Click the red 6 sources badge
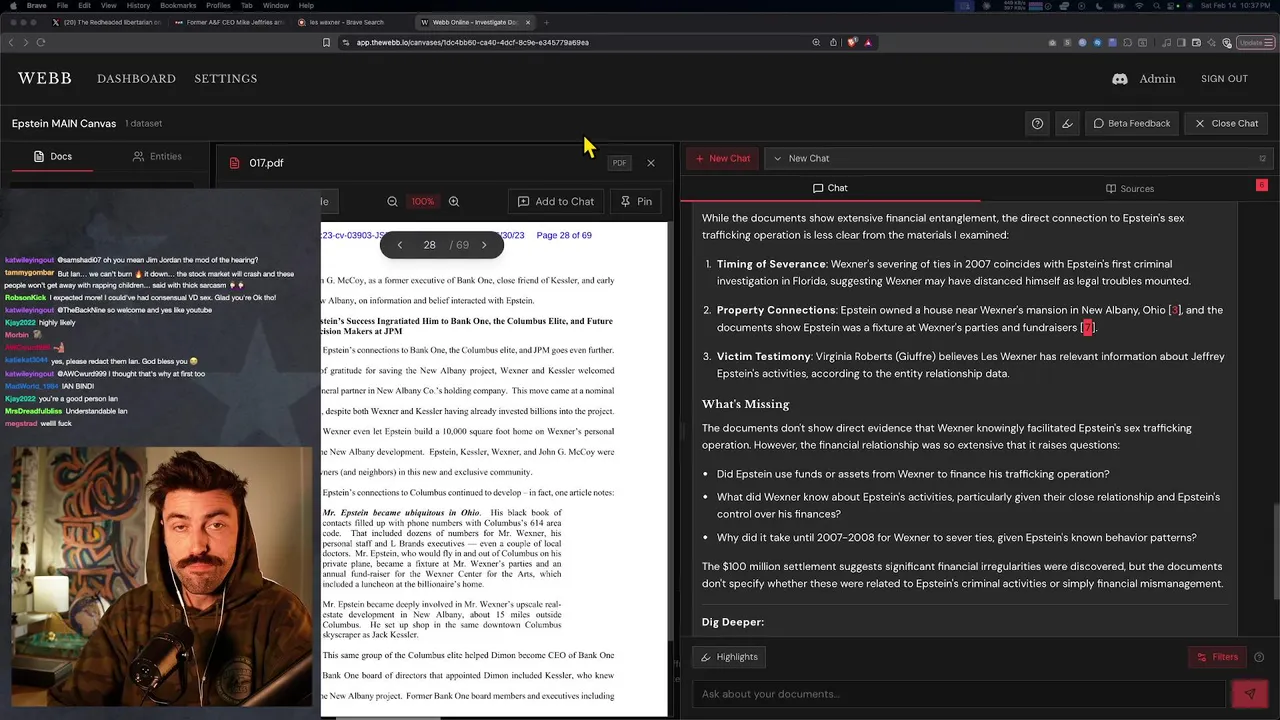1280x720 pixels. point(1262,185)
